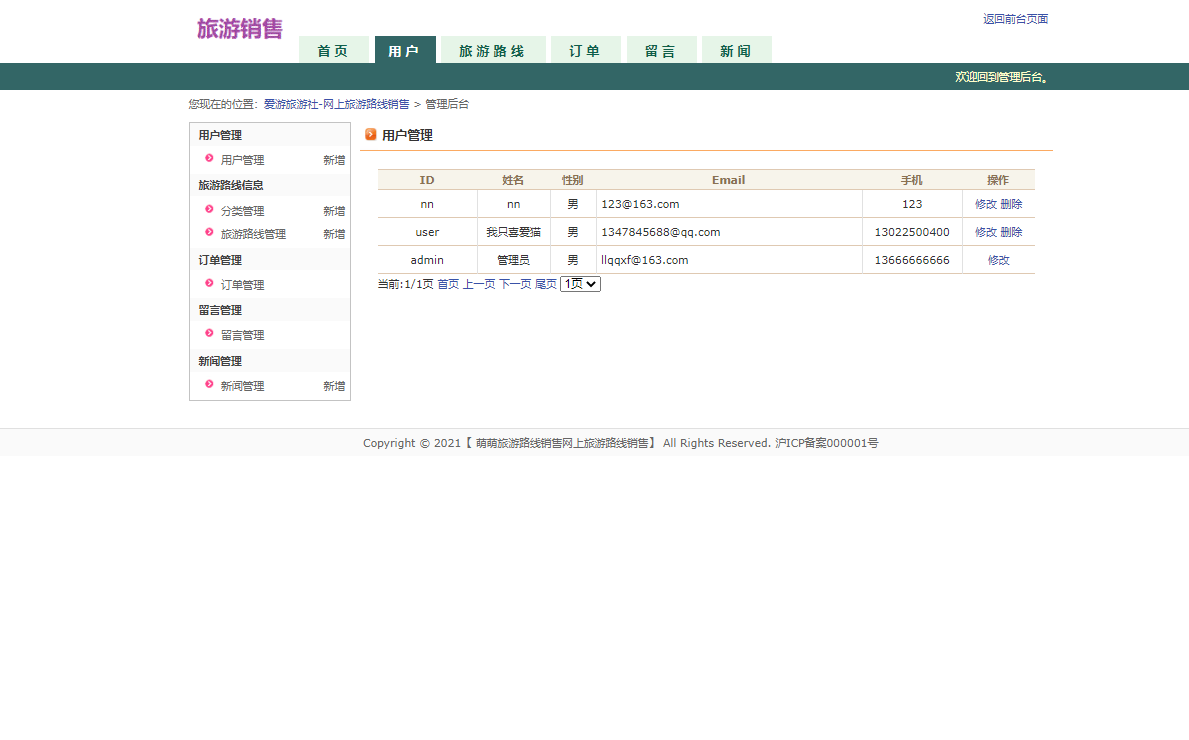Viewport: 1189px width, 740px height.
Task: Delete the user named 我只喜爱猫
Action: tap(1011, 232)
